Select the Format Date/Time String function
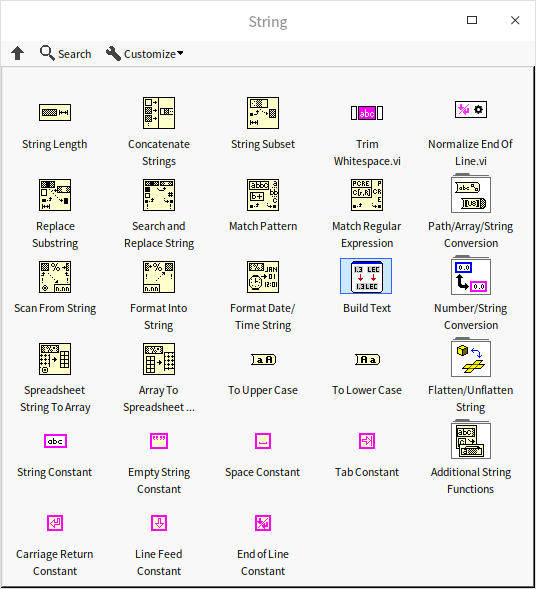Screen dimensions: 536x589 pos(263,277)
